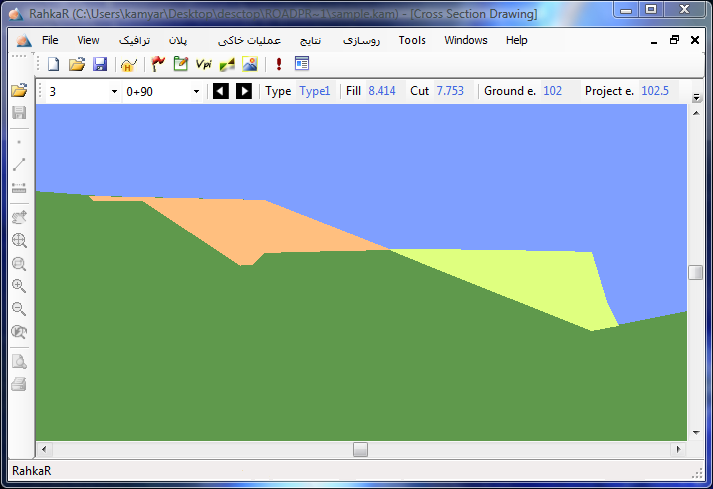Click the red exclamation mark icon

(279, 64)
